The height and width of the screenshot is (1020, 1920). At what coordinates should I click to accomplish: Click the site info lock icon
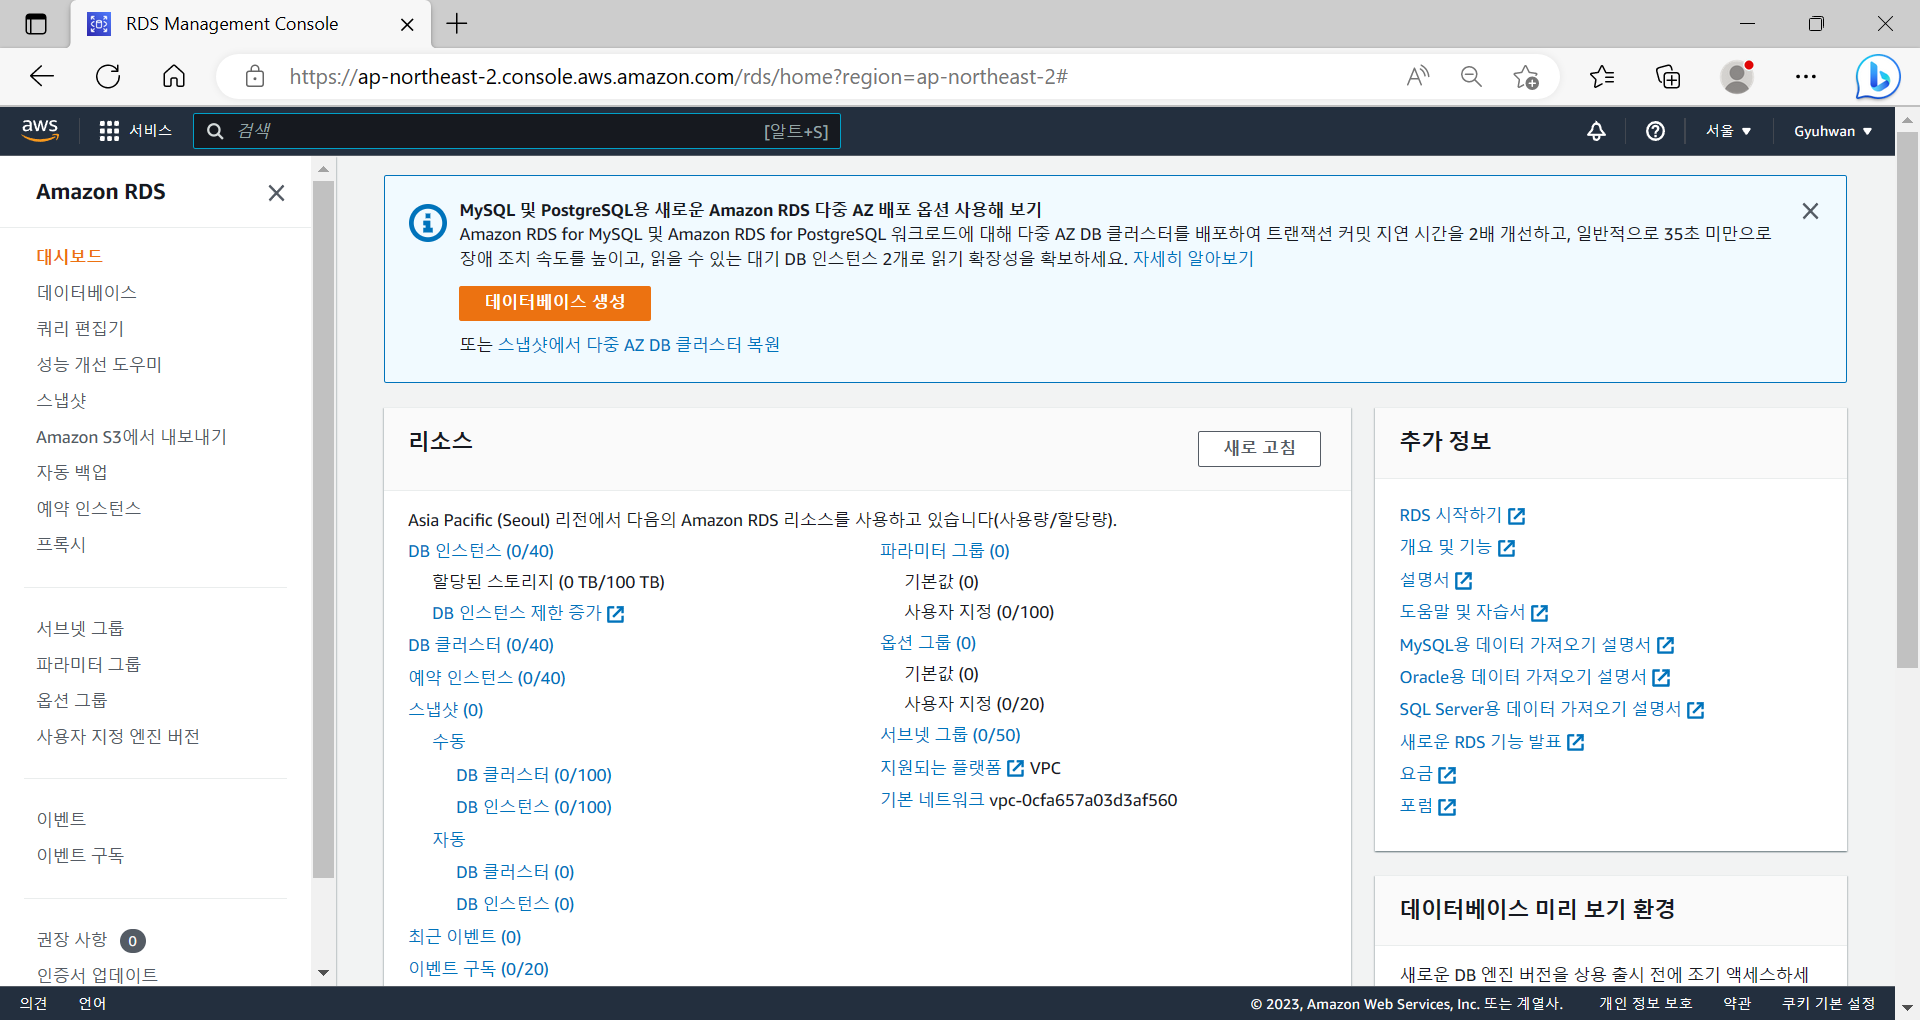(x=255, y=76)
